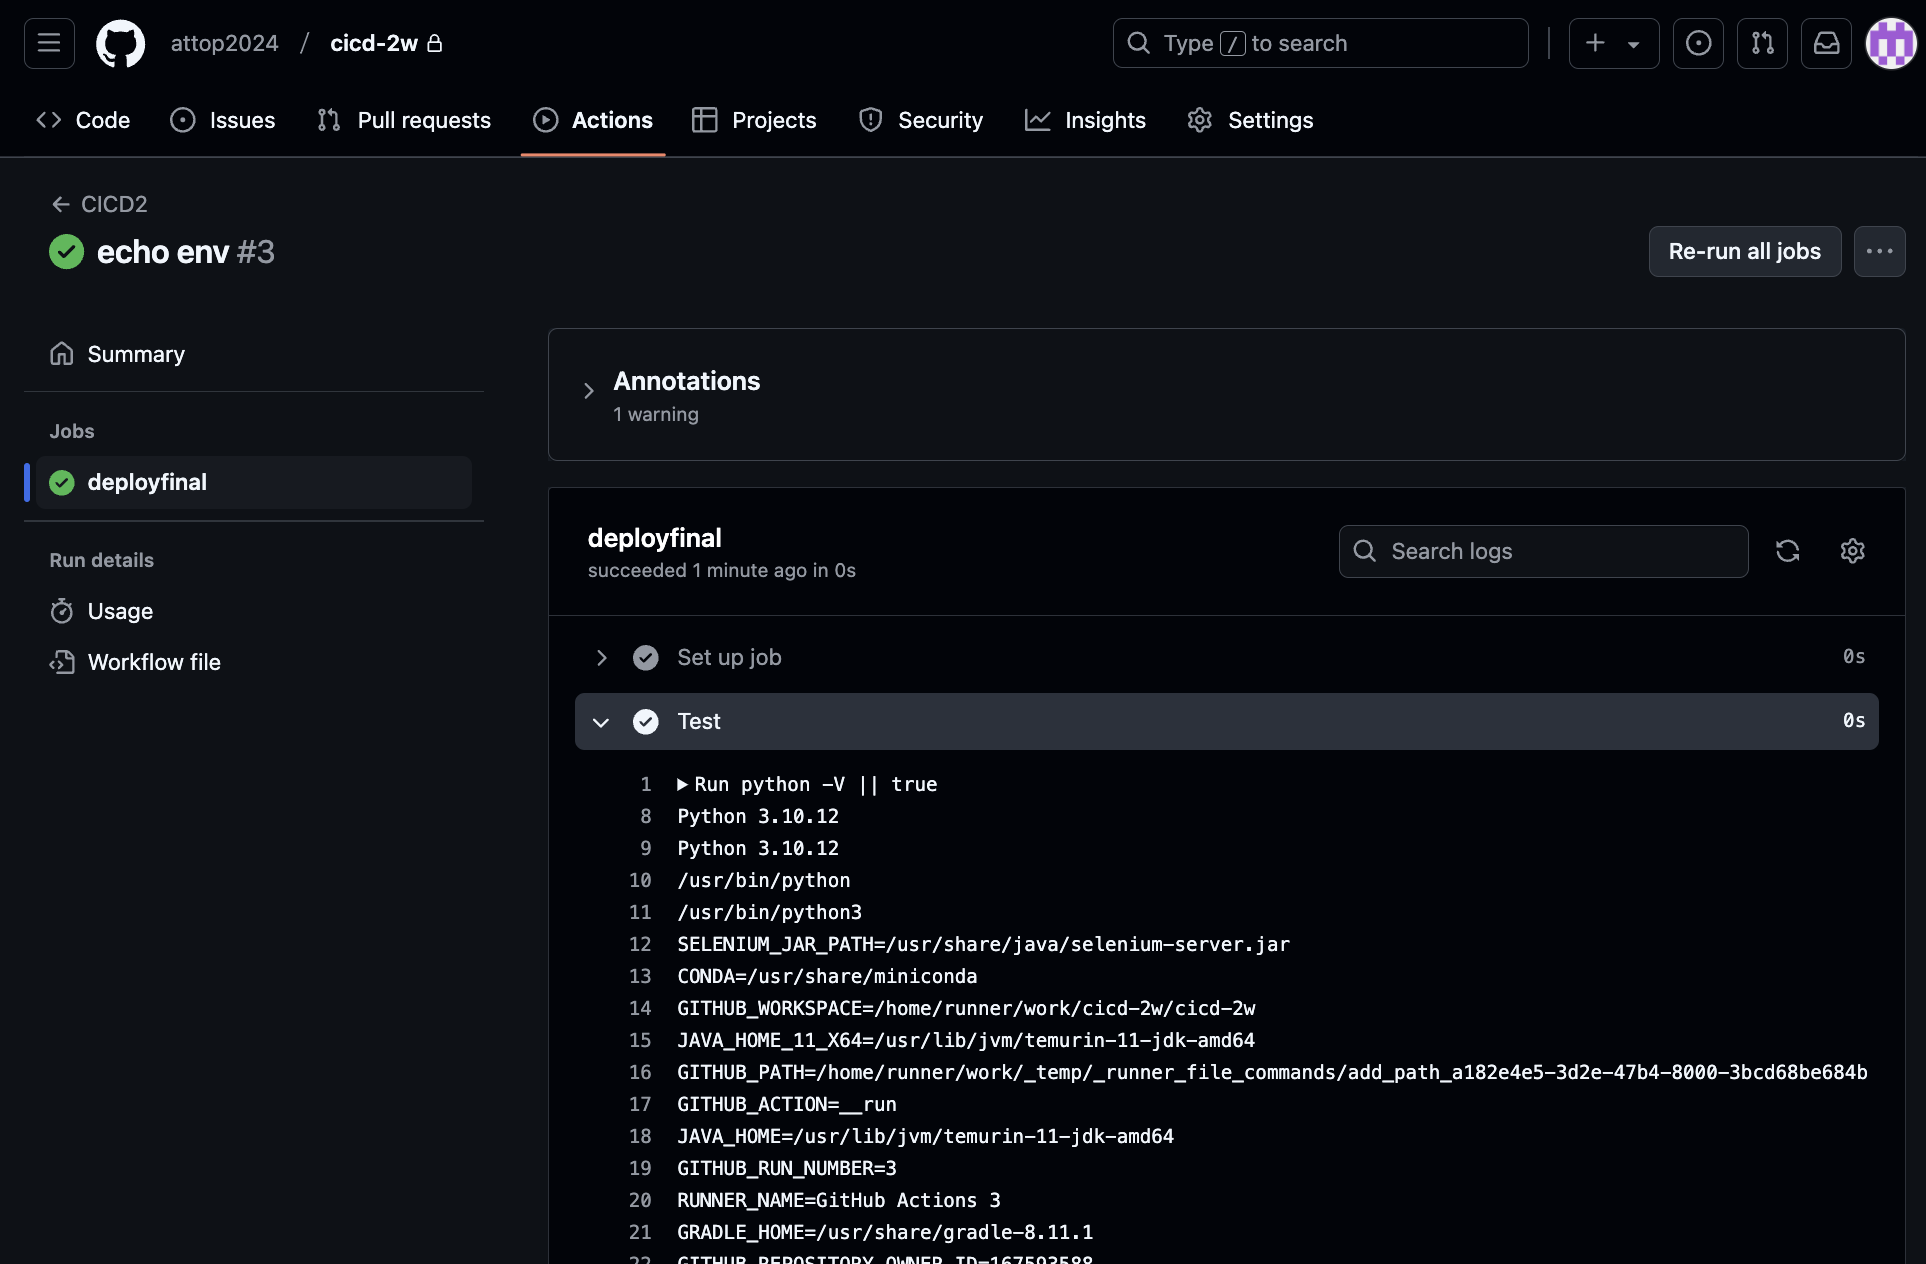Click the GitHub logo home icon
1926x1264 pixels.
[120, 43]
